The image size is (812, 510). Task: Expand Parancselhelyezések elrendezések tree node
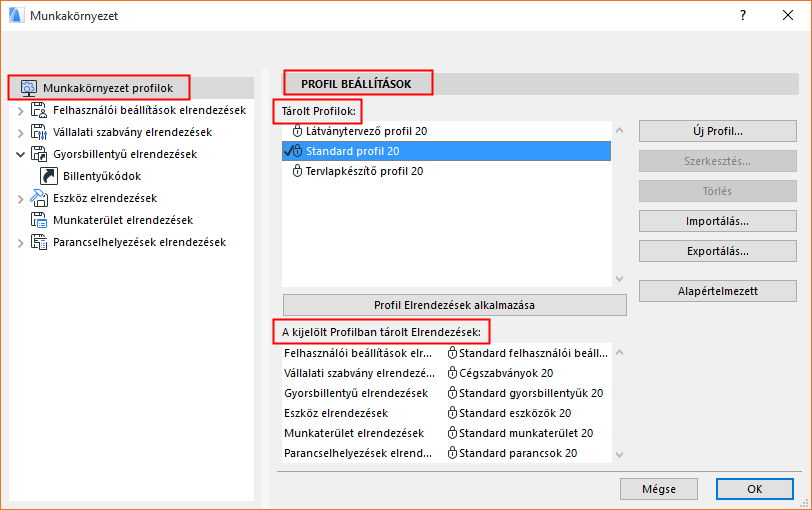point(20,242)
